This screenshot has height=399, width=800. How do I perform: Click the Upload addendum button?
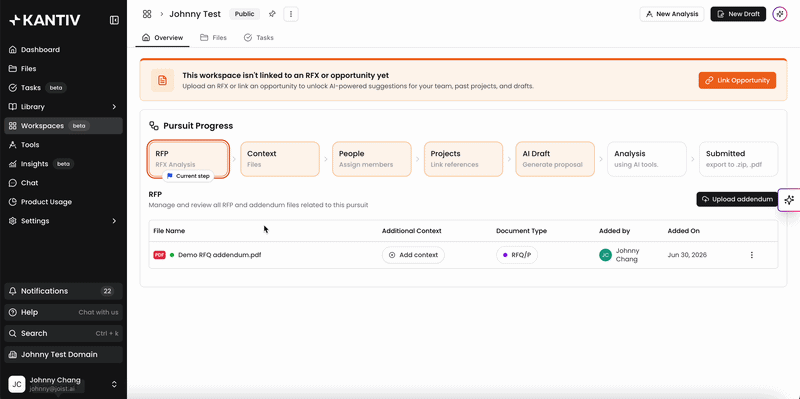[737, 200]
